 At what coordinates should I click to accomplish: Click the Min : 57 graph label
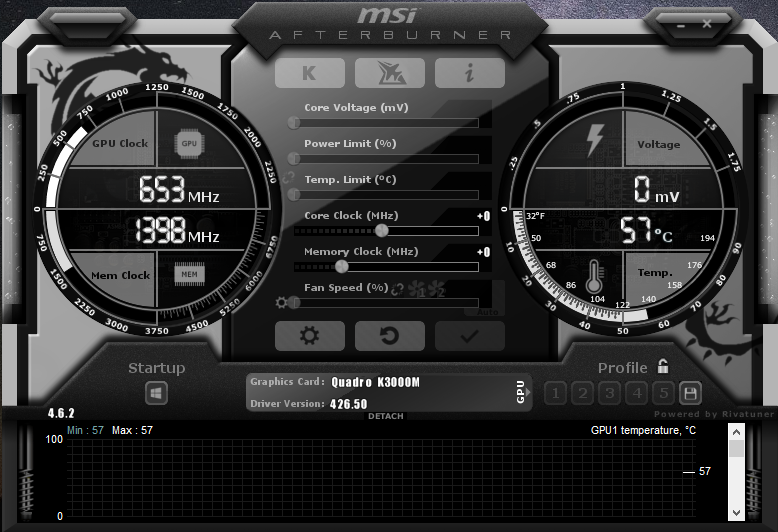(x=85, y=430)
